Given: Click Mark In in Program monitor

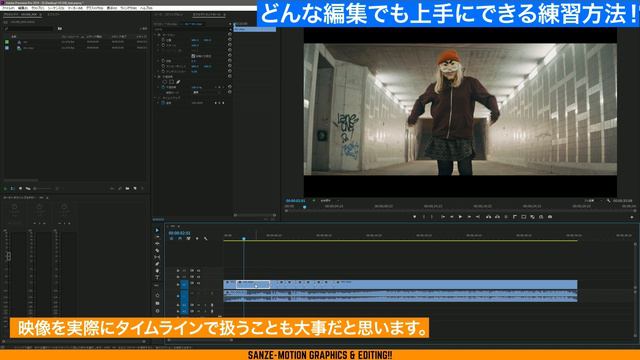Looking at the screenshot, I should click(424, 217).
